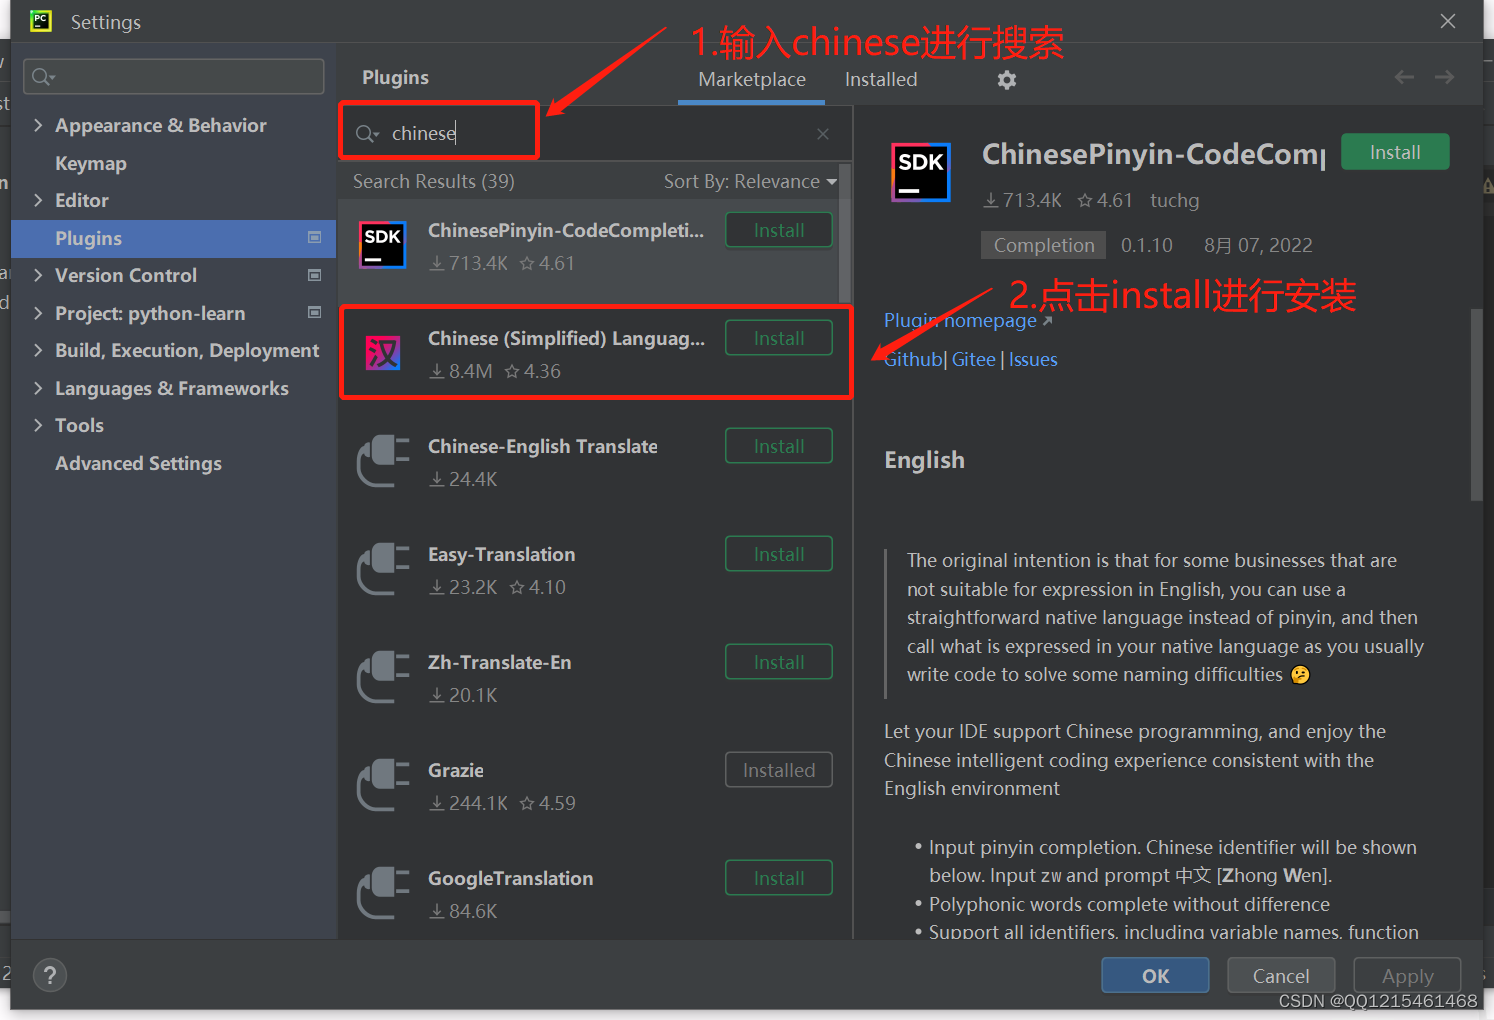Click the settings search magnifier icon

(42, 76)
